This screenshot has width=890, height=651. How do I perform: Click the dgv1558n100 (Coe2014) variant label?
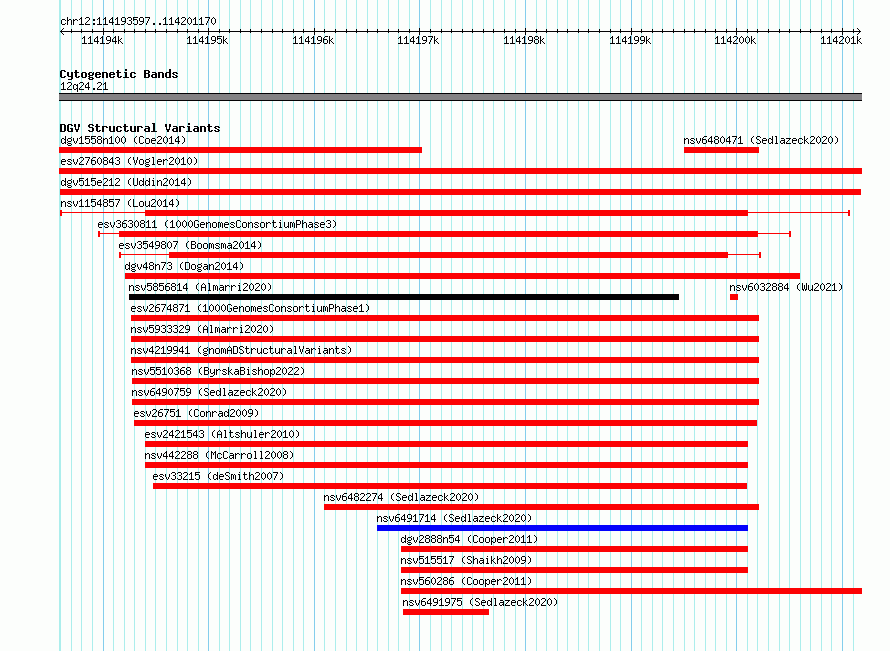[123, 140]
